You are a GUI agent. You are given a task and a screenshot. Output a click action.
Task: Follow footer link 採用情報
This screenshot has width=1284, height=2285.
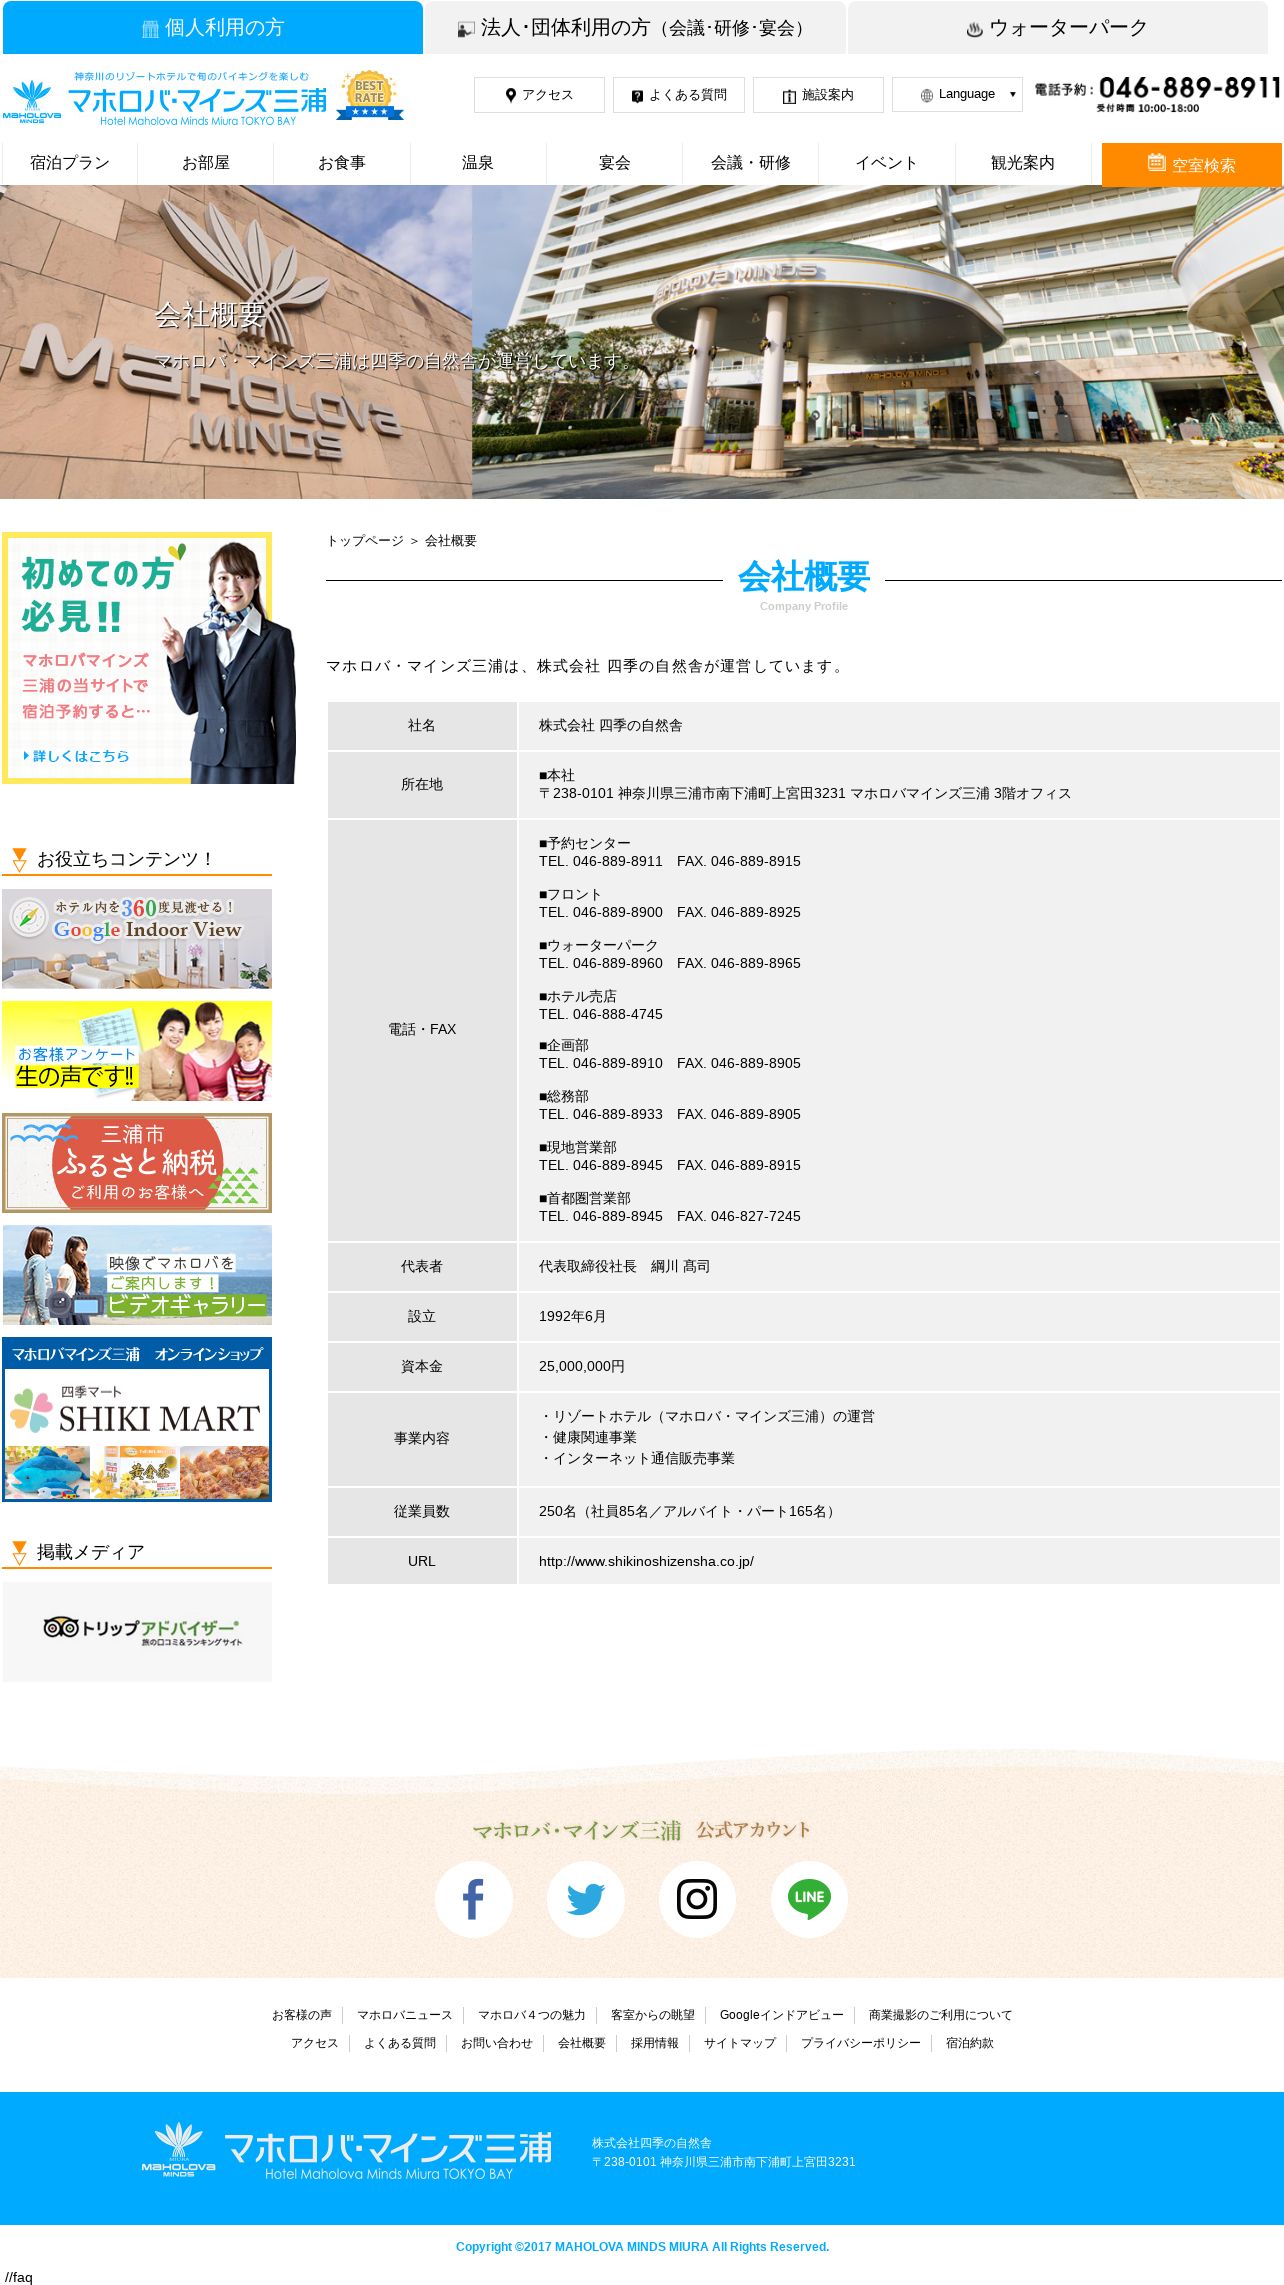(655, 2043)
